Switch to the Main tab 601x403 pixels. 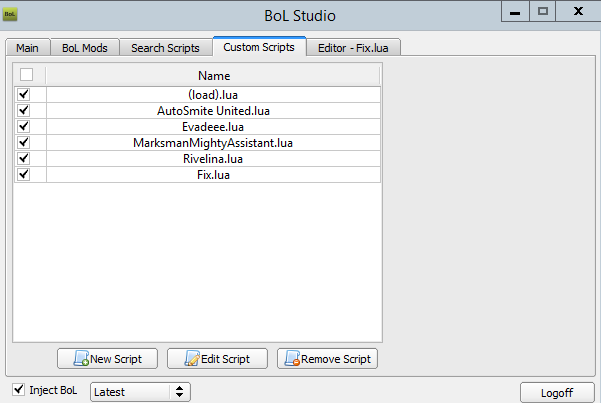click(28, 48)
